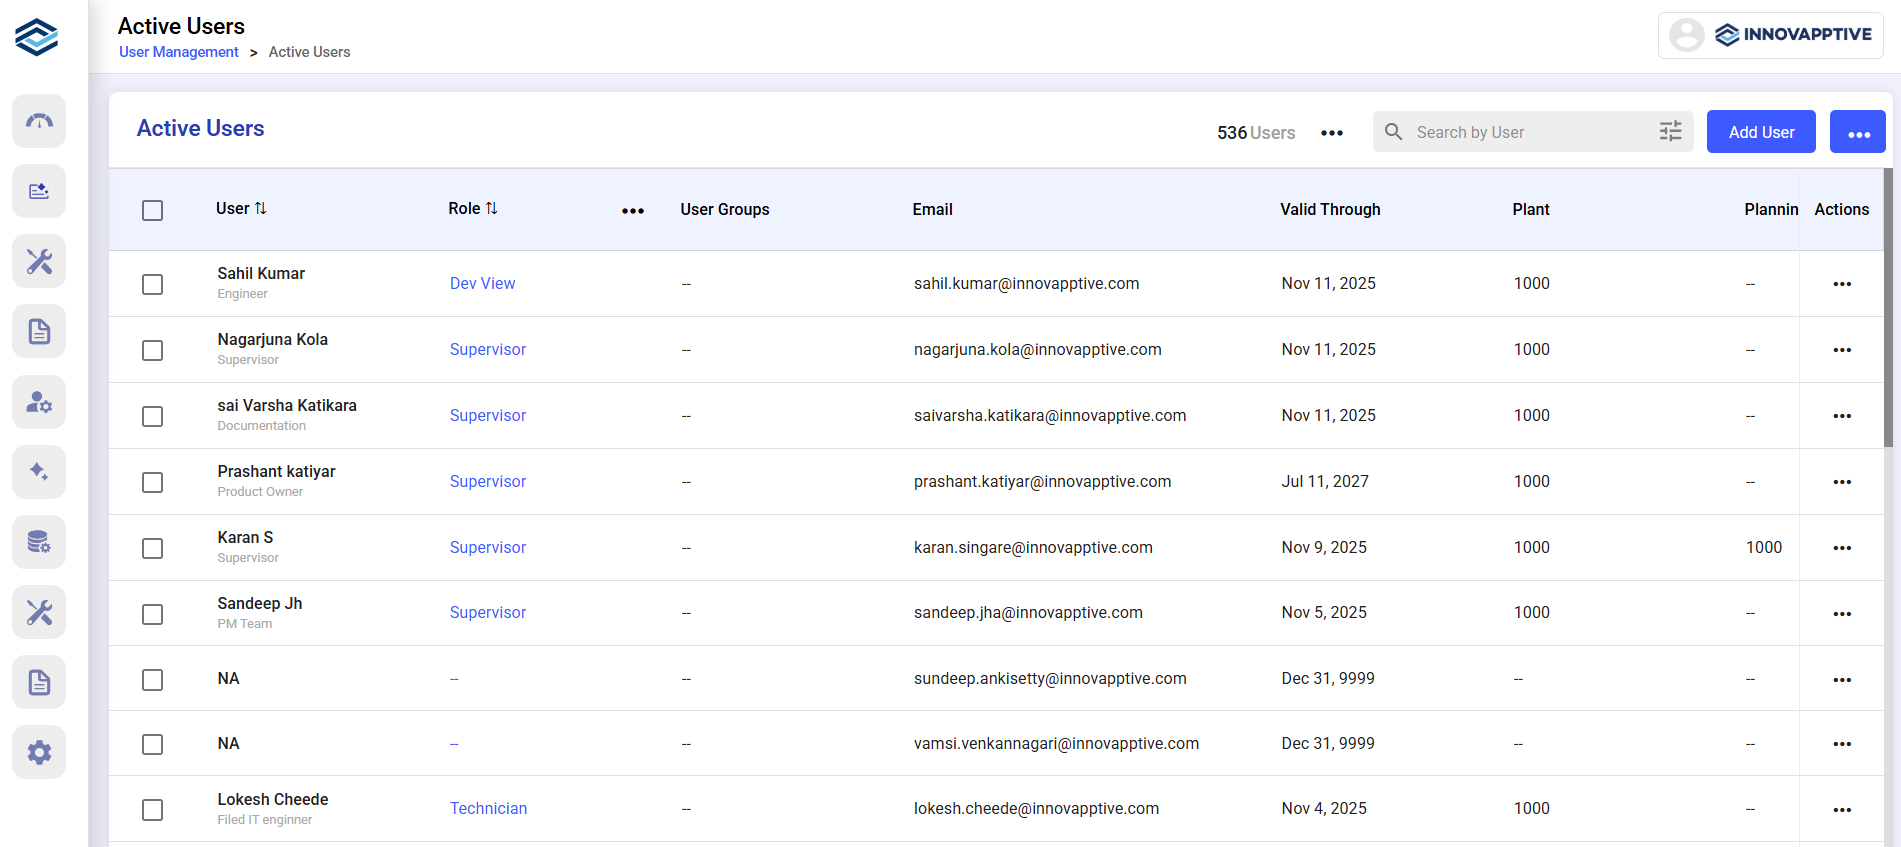
Task: Go to User Management breadcrumb link
Action: tap(179, 52)
